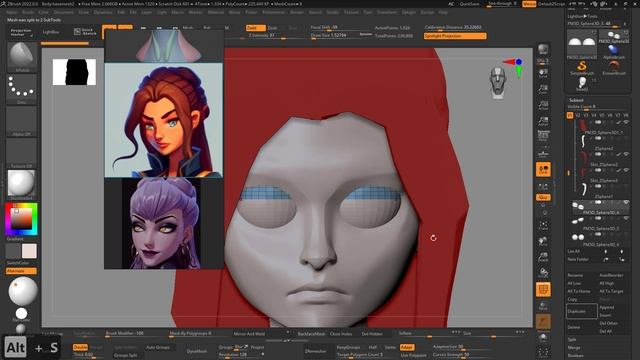Viewport: 640px width, 360px height.
Task: Click the Duplicate subtool button
Action: point(582,311)
